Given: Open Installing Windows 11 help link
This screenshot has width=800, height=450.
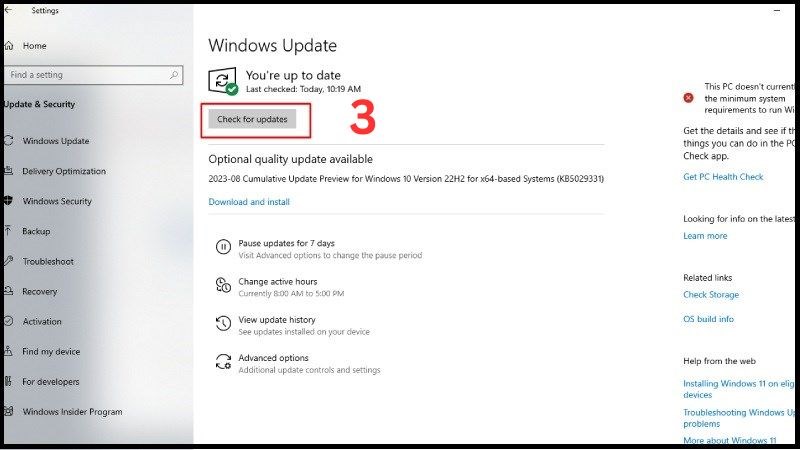Looking at the screenshot, I should [x=739, y=389].
